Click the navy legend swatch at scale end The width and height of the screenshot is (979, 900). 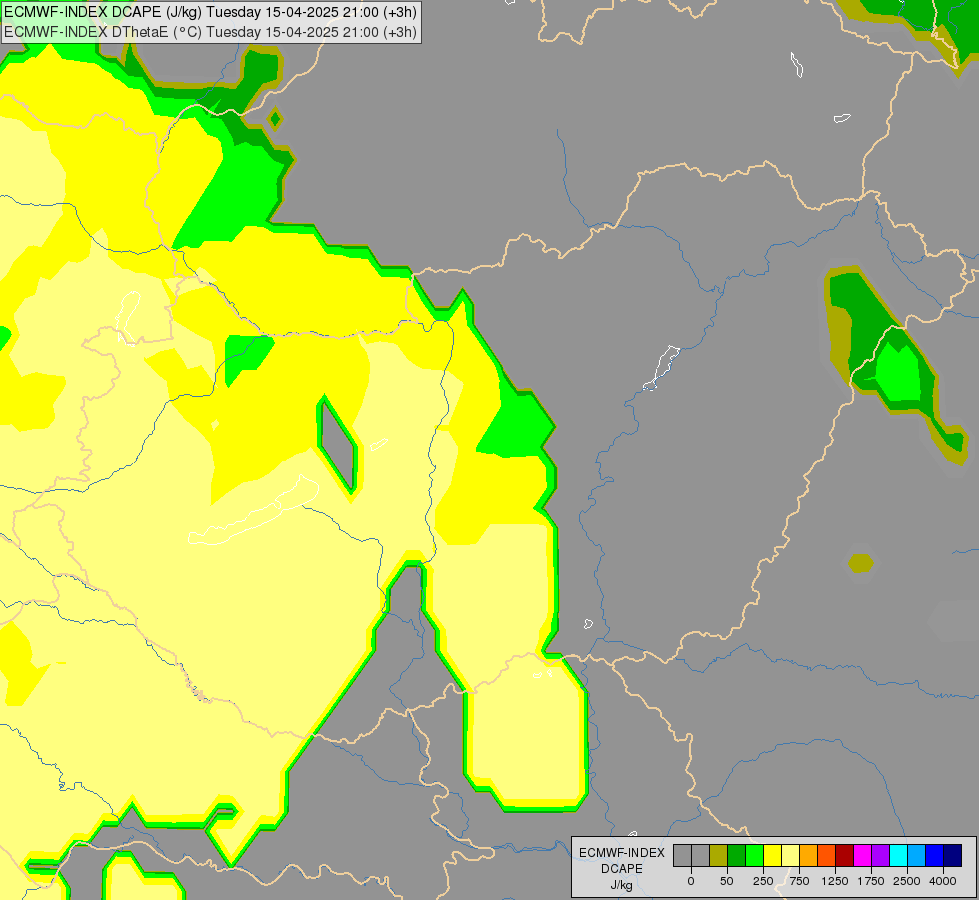[x=953, y=856]
